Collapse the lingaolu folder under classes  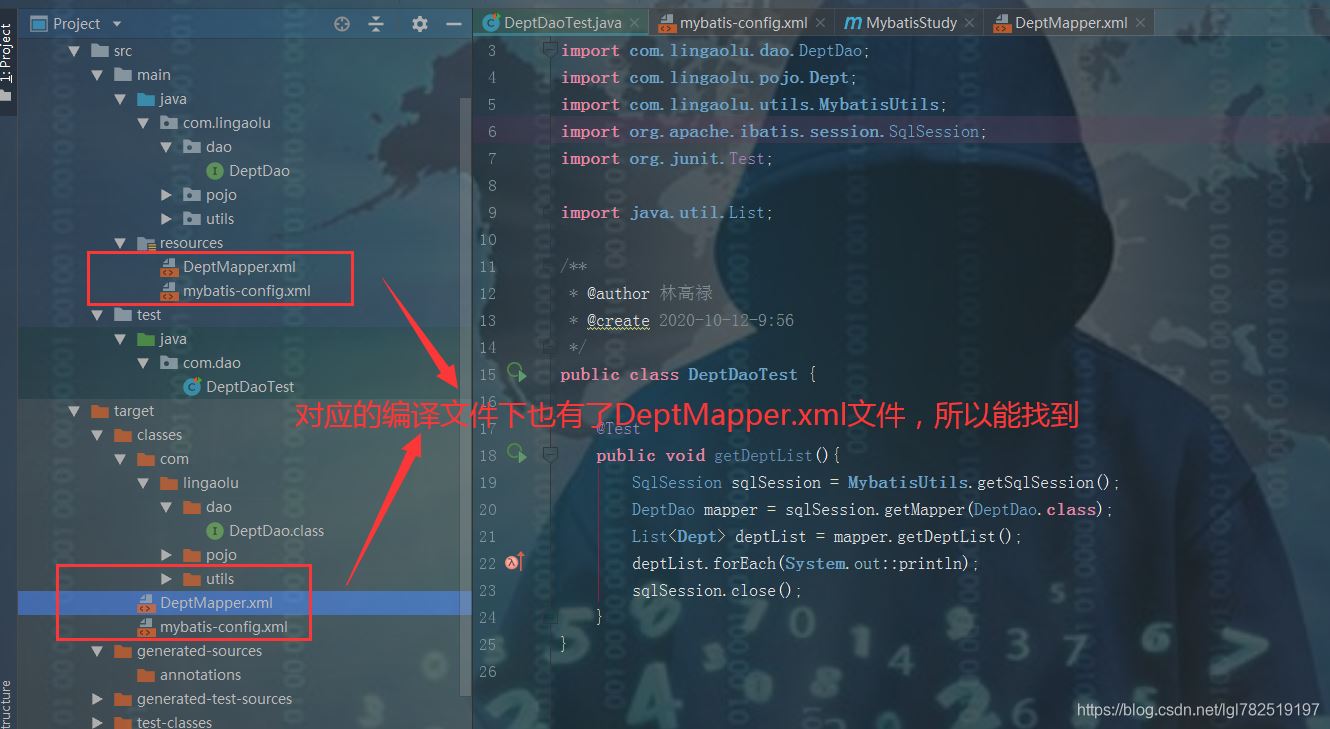click(x=144, y=483)
